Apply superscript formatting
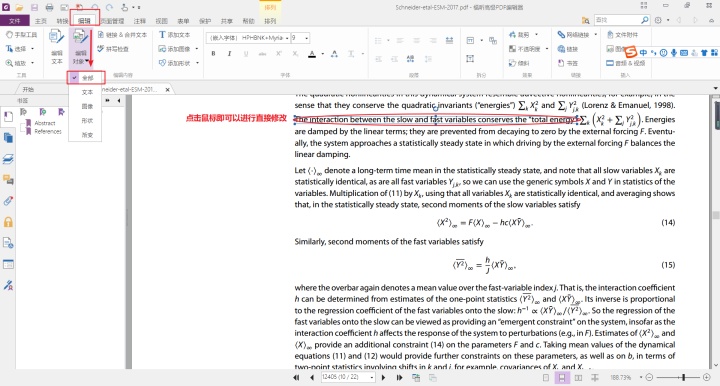This screenshot has width=720, height=386. pos(279,54)
